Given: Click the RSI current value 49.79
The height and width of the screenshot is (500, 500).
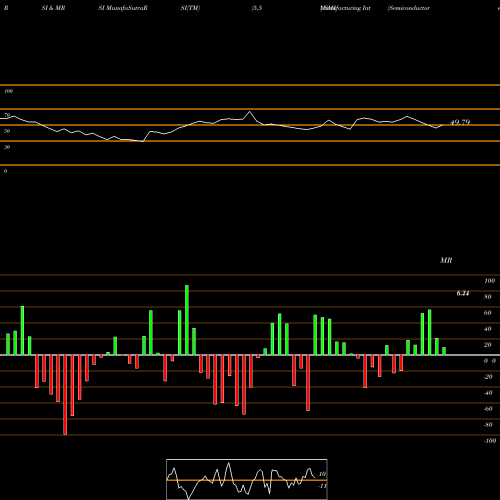Looking at the screenshot, I should tap(460, 122).
